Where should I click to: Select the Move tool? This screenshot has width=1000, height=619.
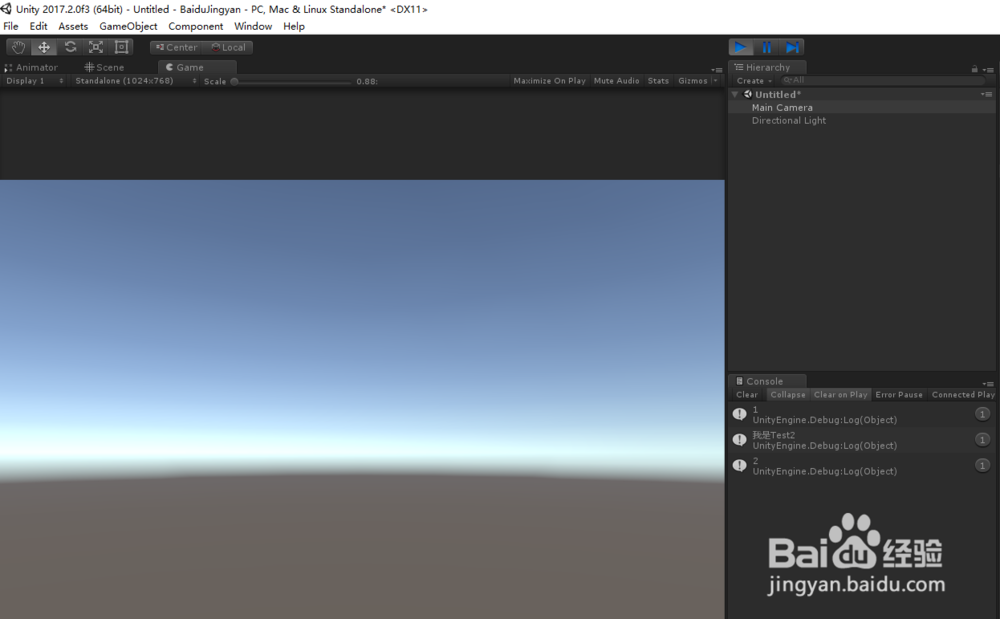pyautogui.click(x=44, y=47)
